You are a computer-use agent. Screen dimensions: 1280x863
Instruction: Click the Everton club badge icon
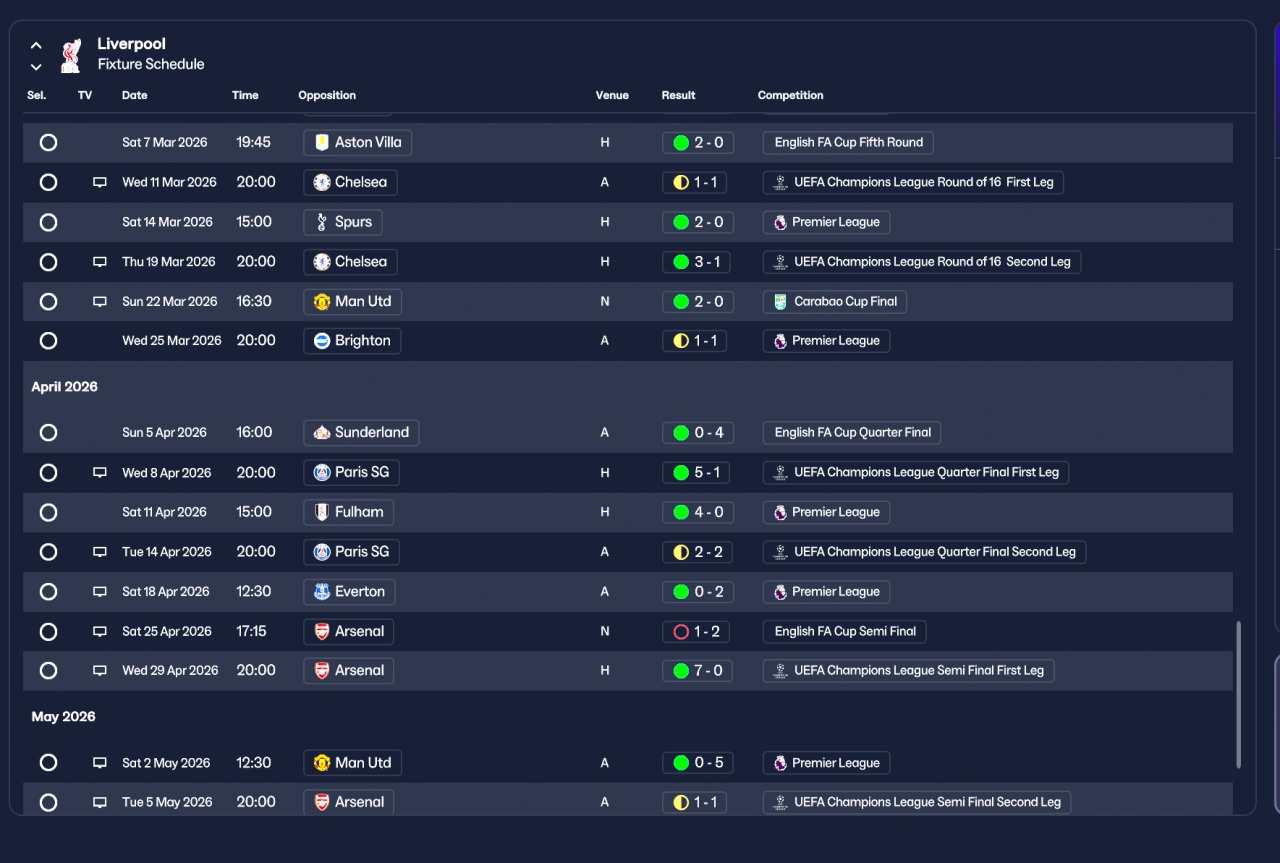(321, 592)
